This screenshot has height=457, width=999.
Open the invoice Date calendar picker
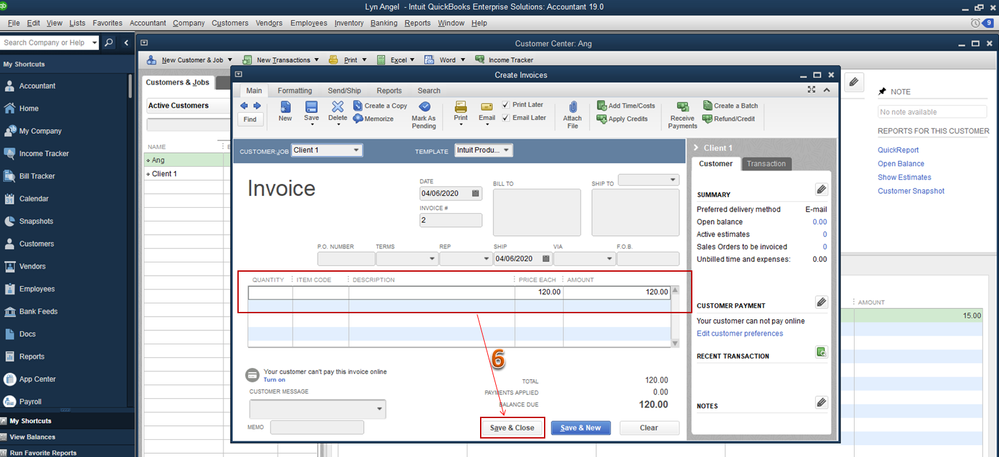tap(475, 193)
